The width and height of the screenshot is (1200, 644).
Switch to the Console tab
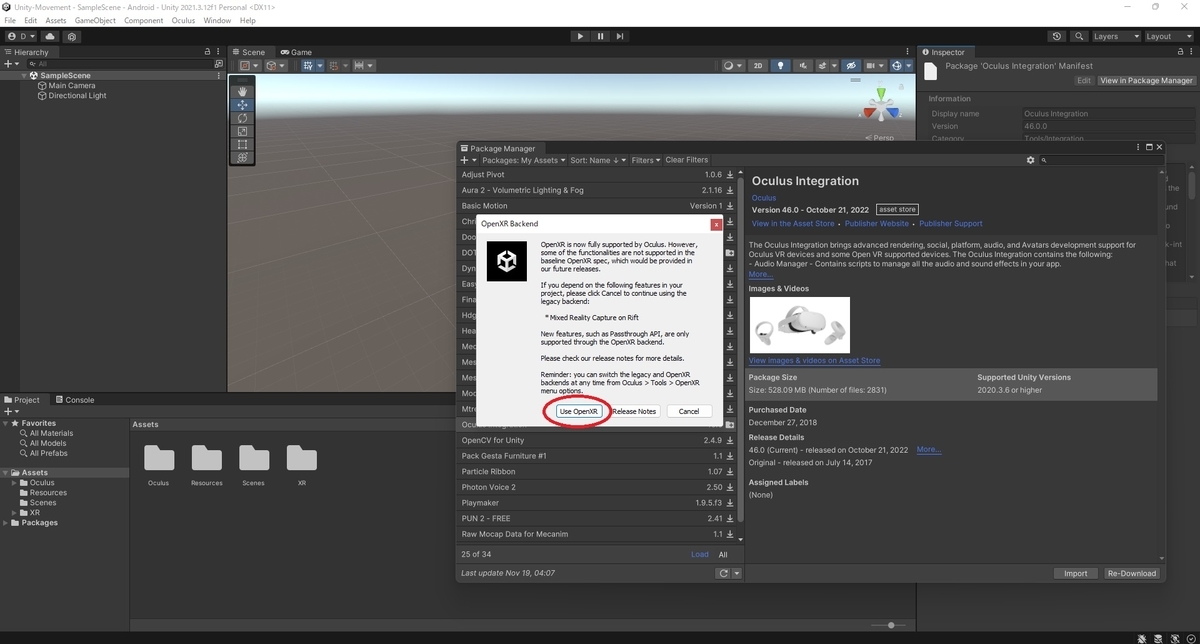[74, 400]
